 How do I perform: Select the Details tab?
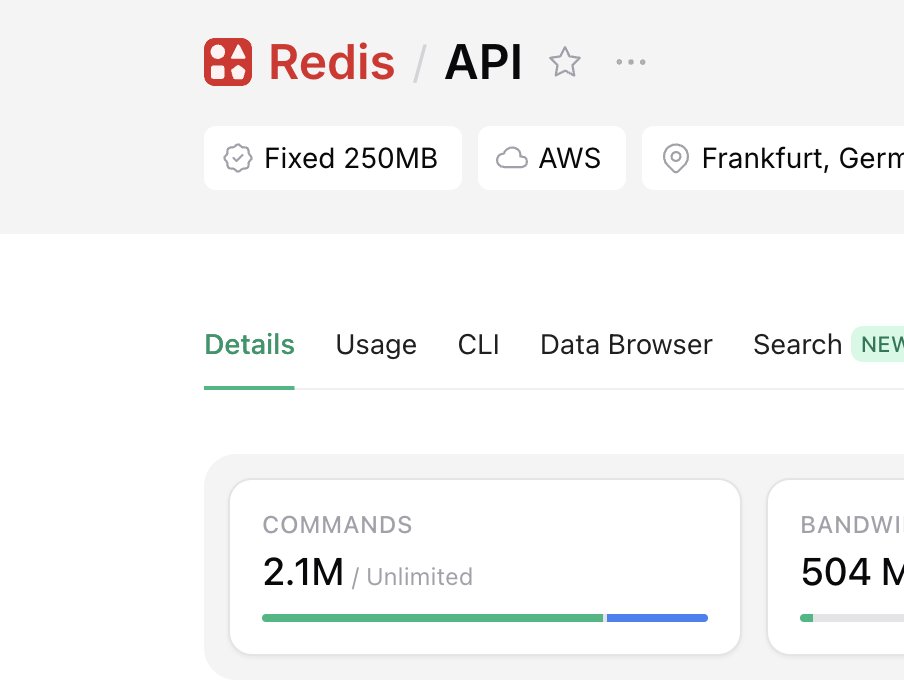[x=249, y=345]
